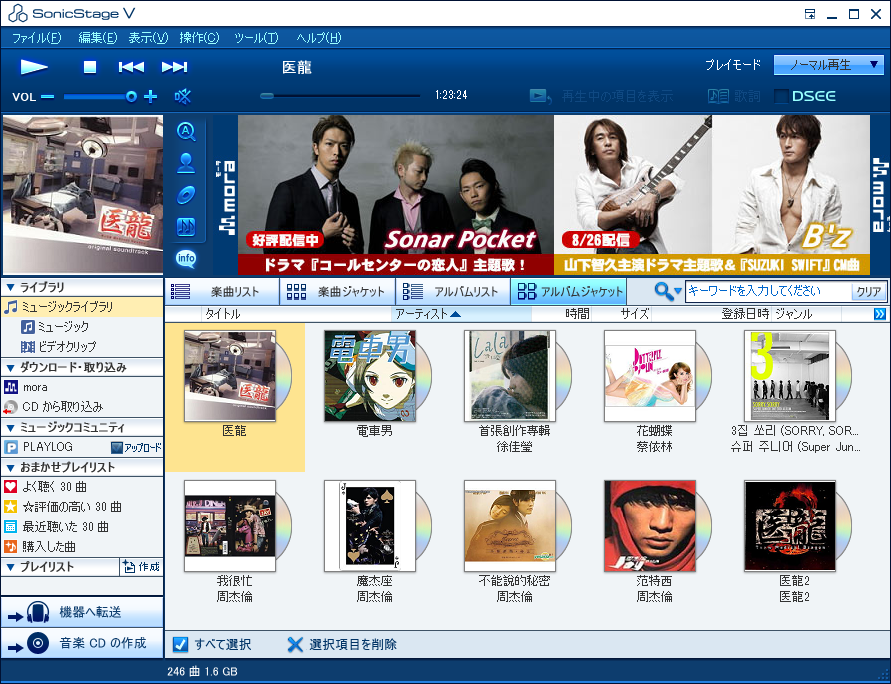Stop playback with the Stop button

point(90,67)
